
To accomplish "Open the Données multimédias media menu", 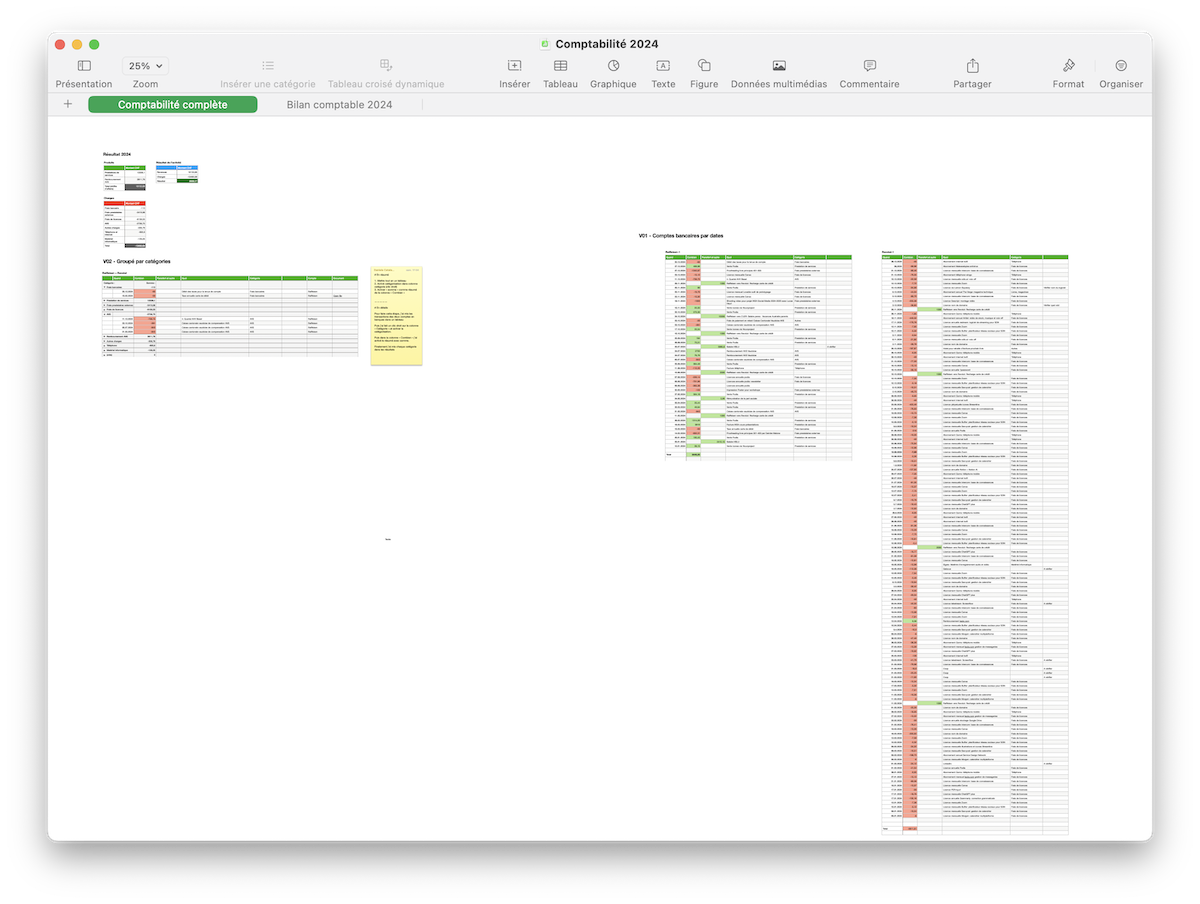I will click(778, 66).
